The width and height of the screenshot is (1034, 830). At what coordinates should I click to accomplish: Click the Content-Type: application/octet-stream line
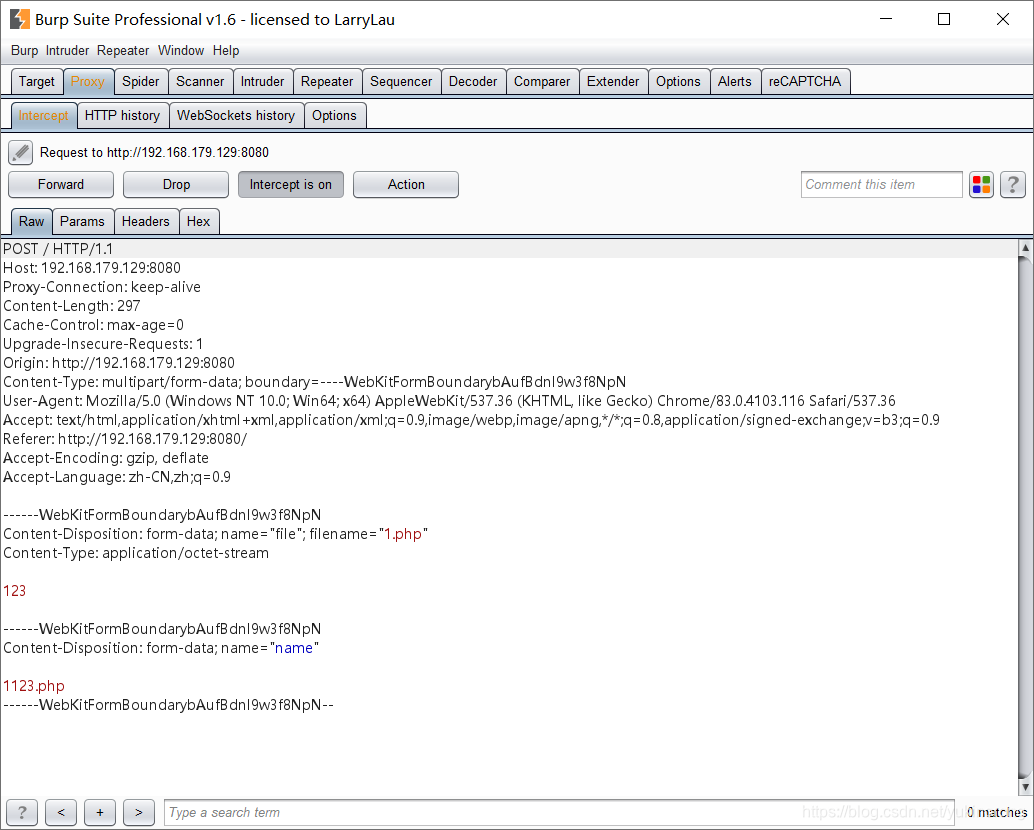[136, 553]
